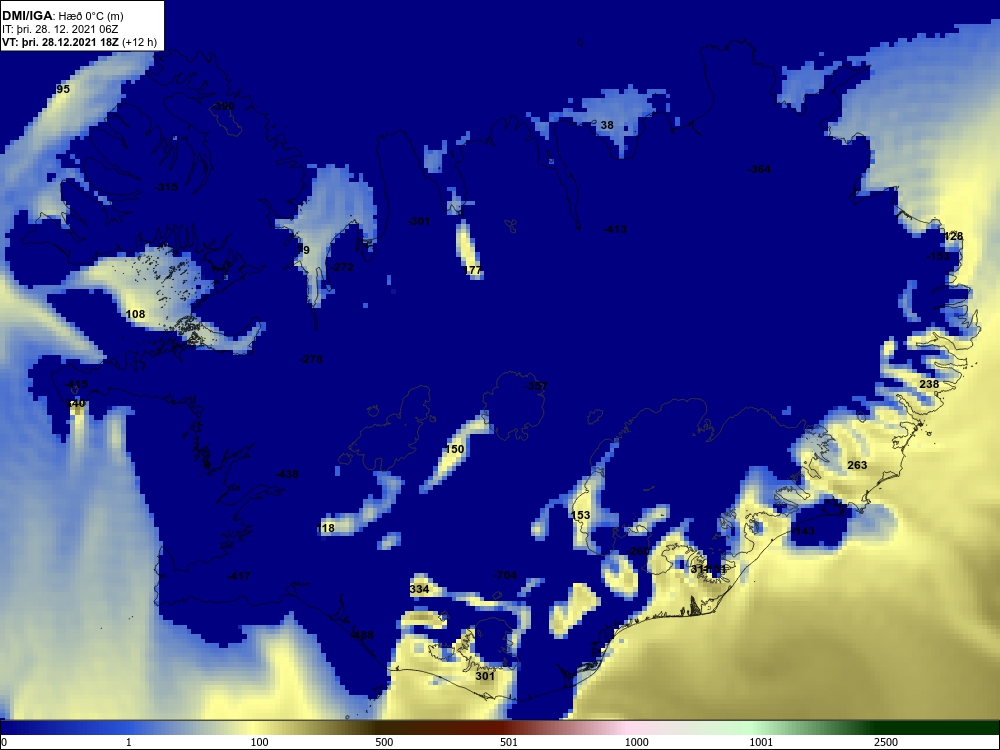1000x750 pixels.
Task: Click the title text DMI/IGA Hæð 0°C (m)
Action: point(62,16)
